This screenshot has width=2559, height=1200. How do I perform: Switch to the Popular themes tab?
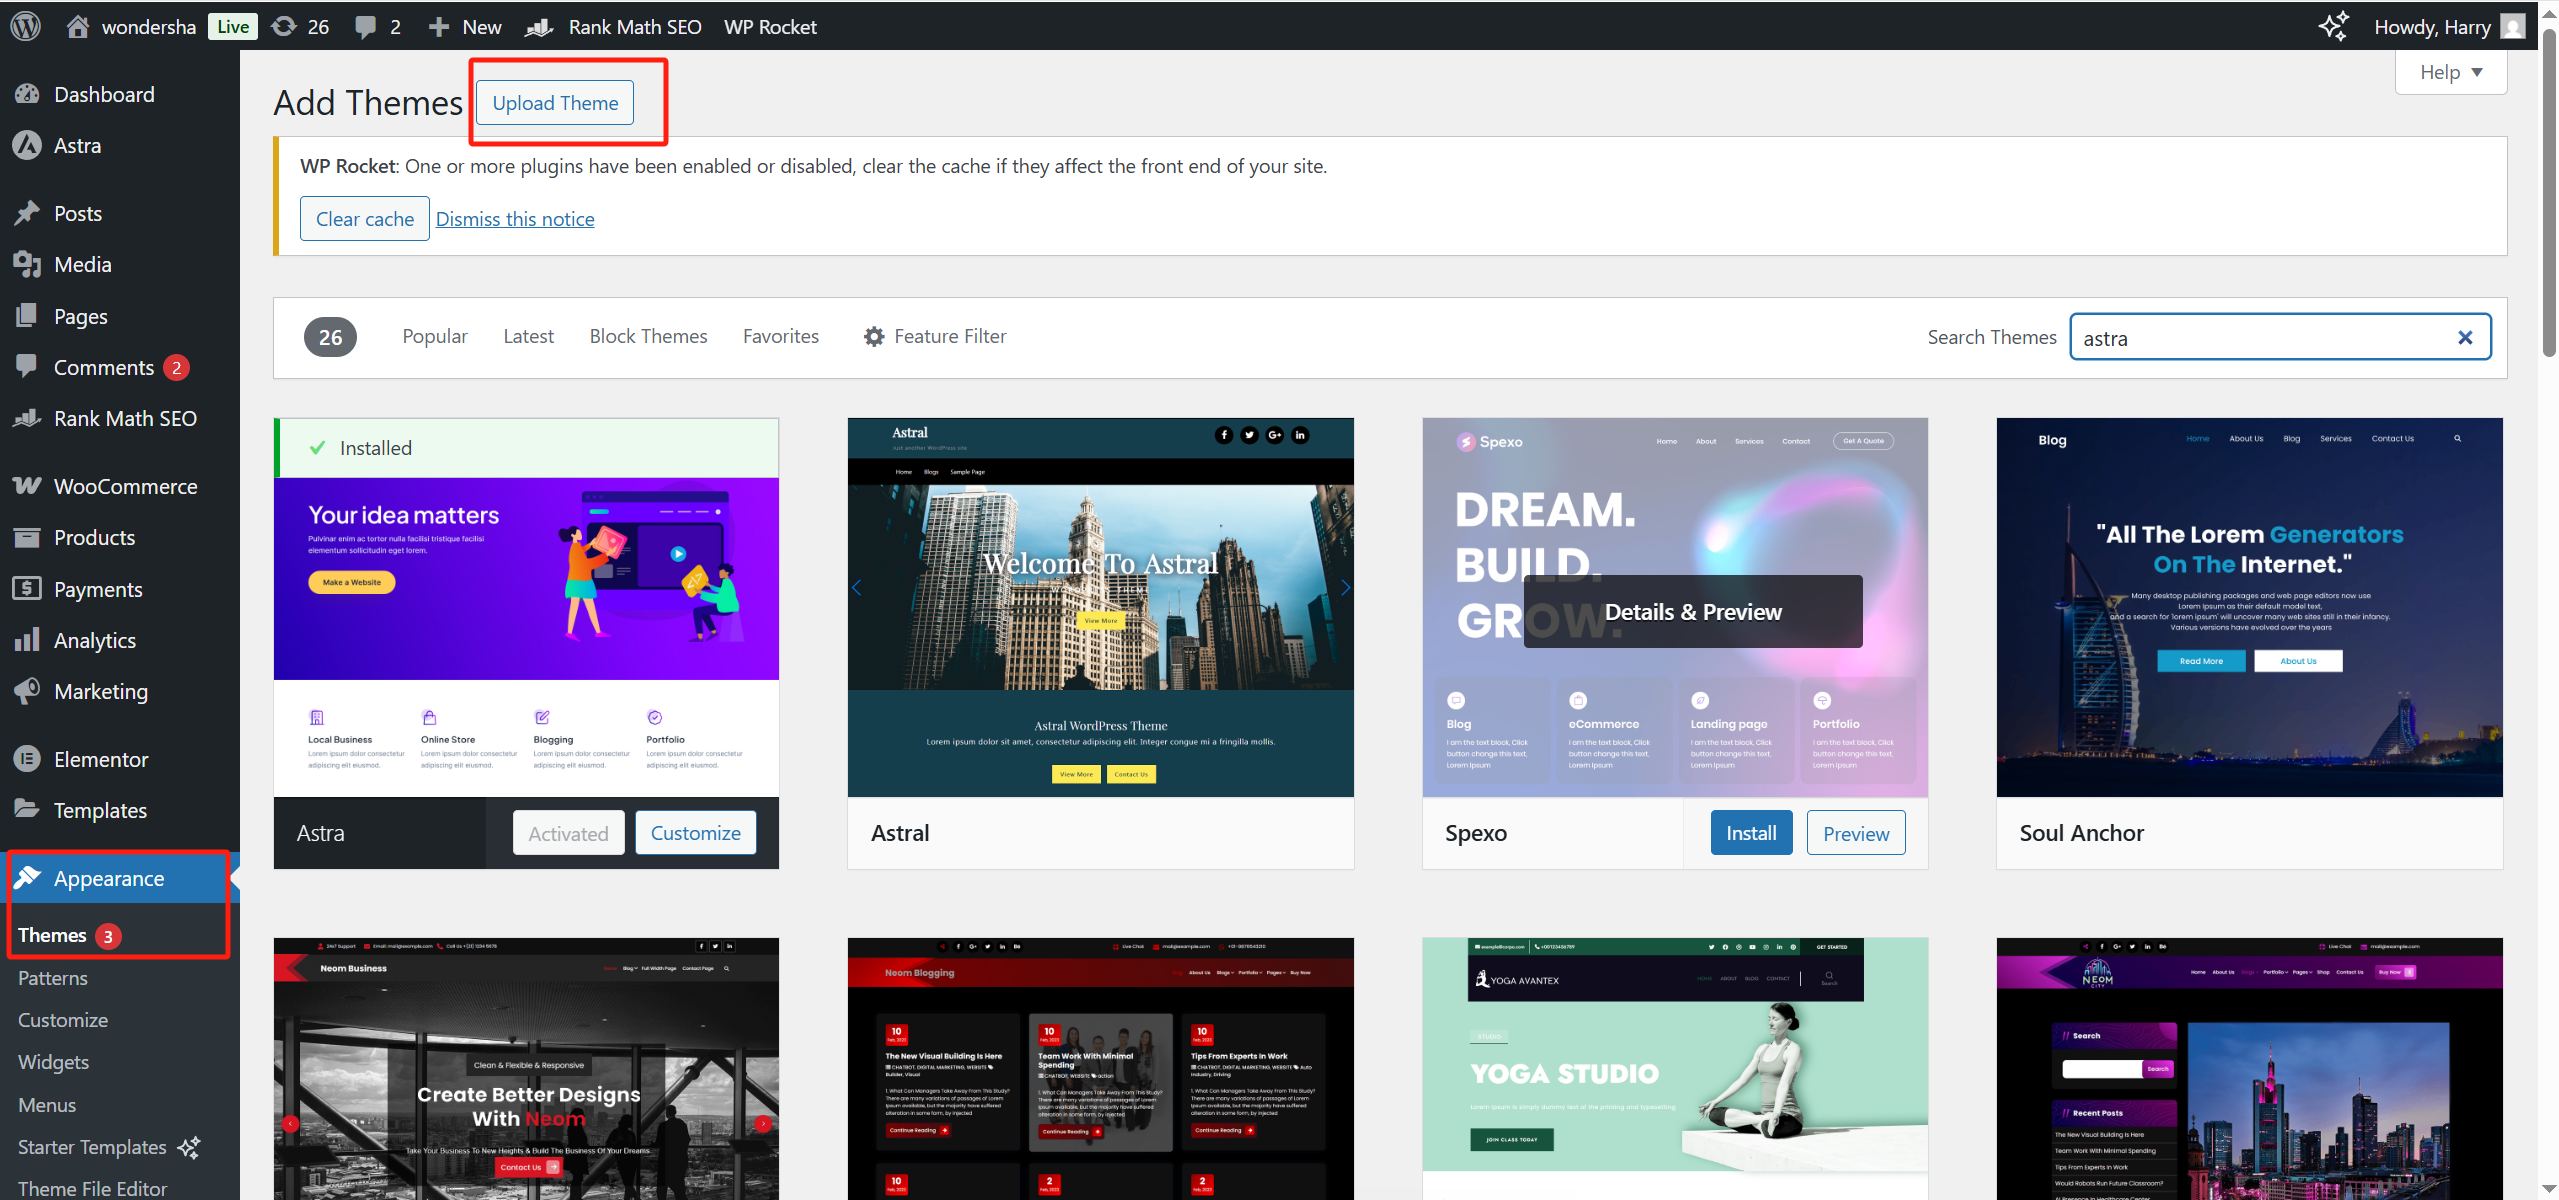434,337
